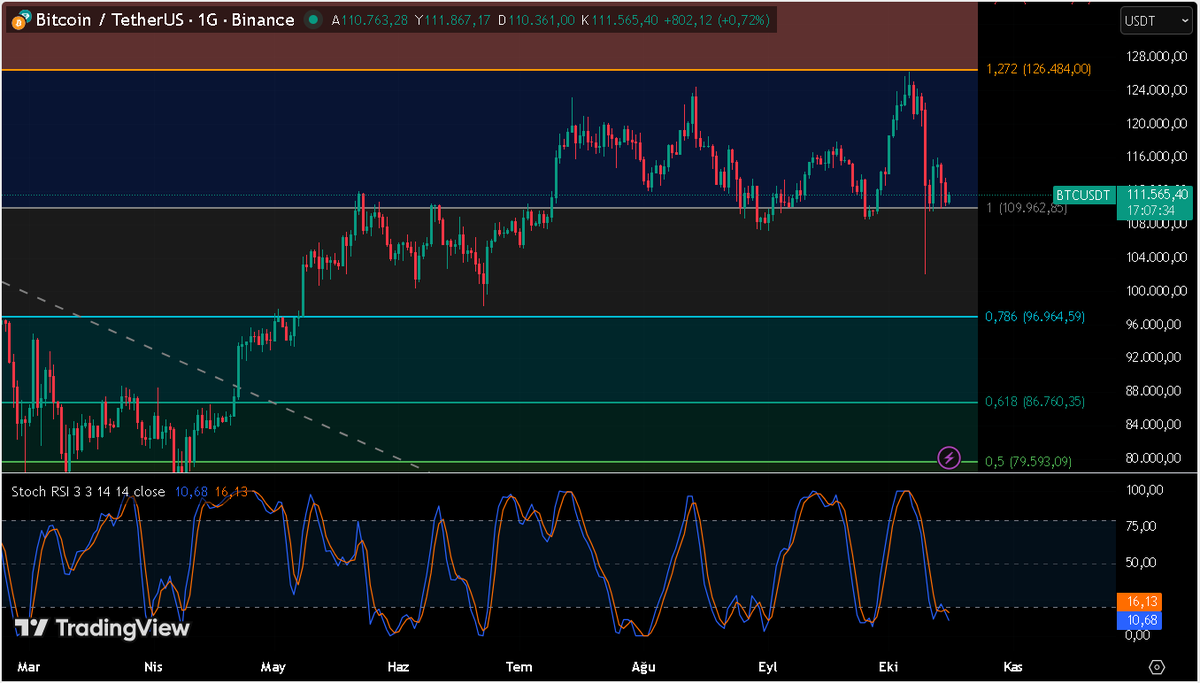
Task: Click price axis label 100.000,00
Action: [x=1158, y=291]
